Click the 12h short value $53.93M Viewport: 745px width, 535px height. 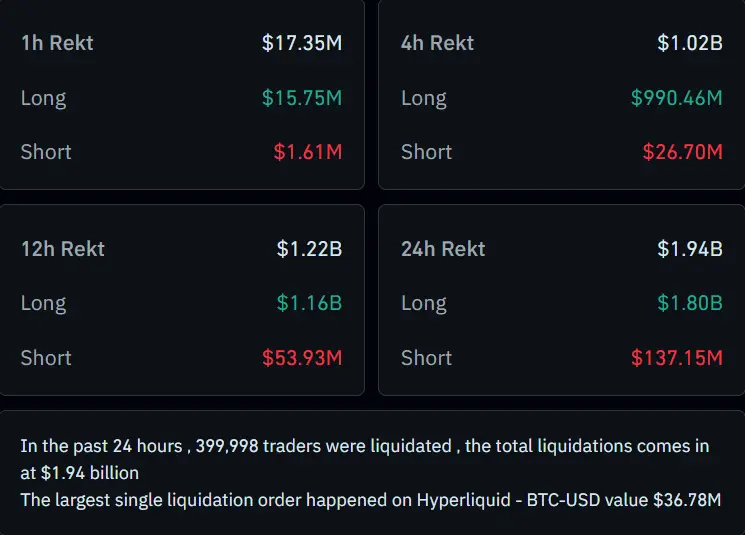(x=302, y=358)
